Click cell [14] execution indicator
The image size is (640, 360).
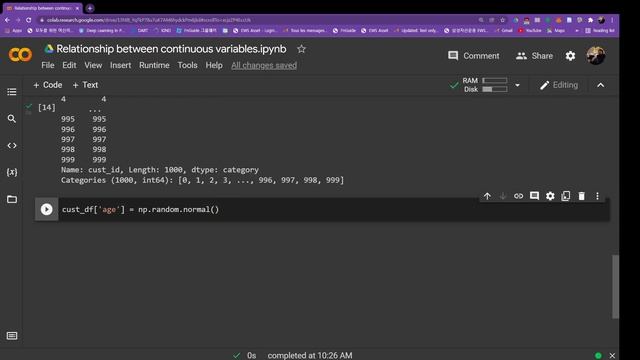(x=47, y=107)
